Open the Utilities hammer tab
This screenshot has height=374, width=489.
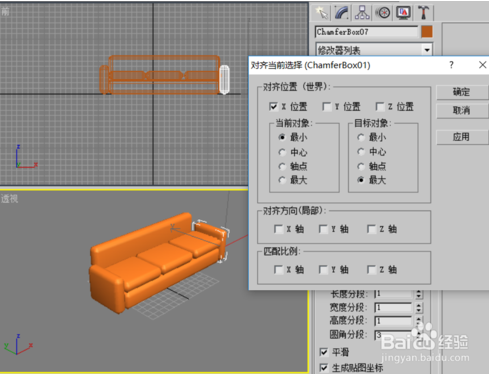(x=424, y=13)
